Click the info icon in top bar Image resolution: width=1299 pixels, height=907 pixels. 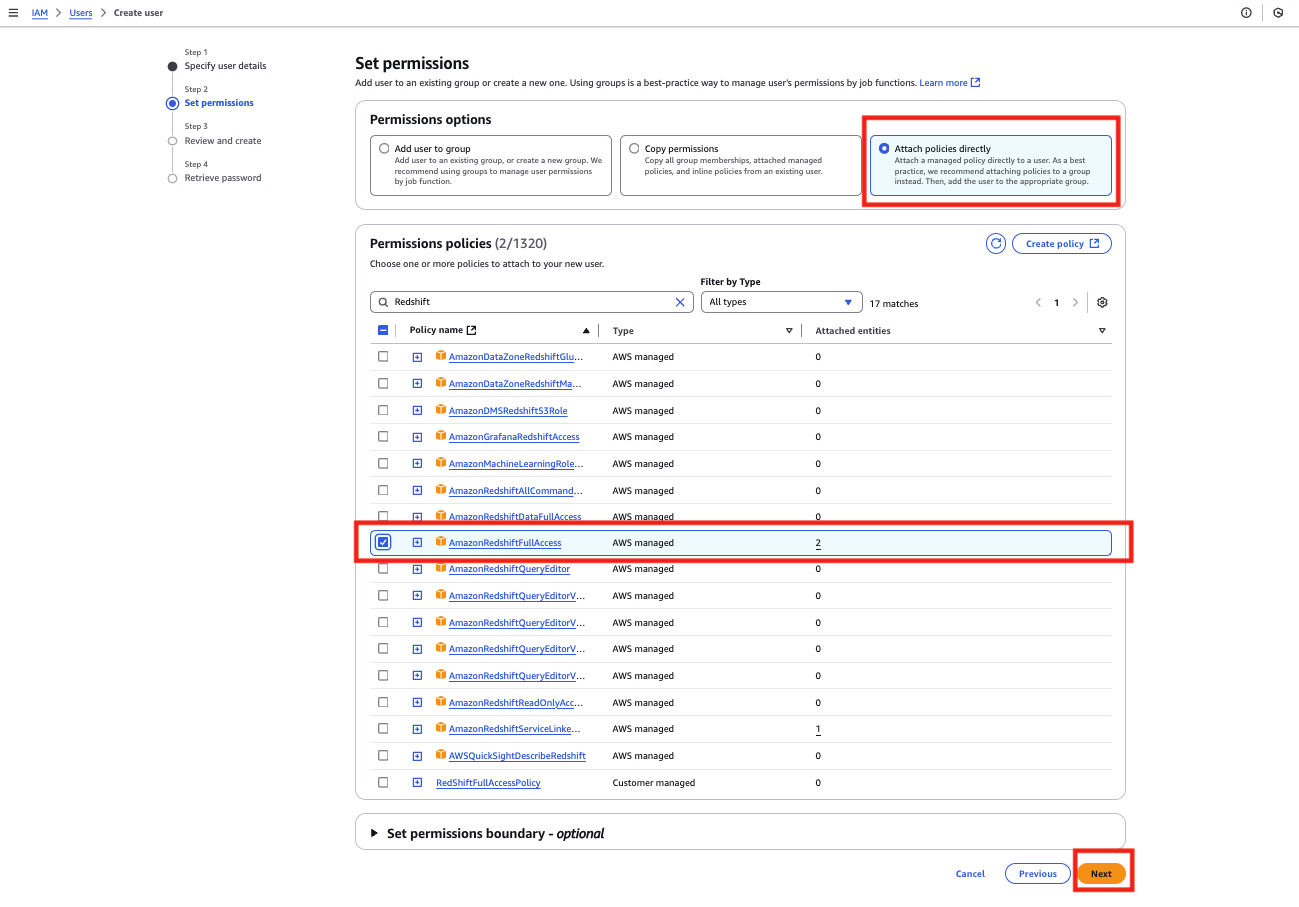pos(1246,13)
